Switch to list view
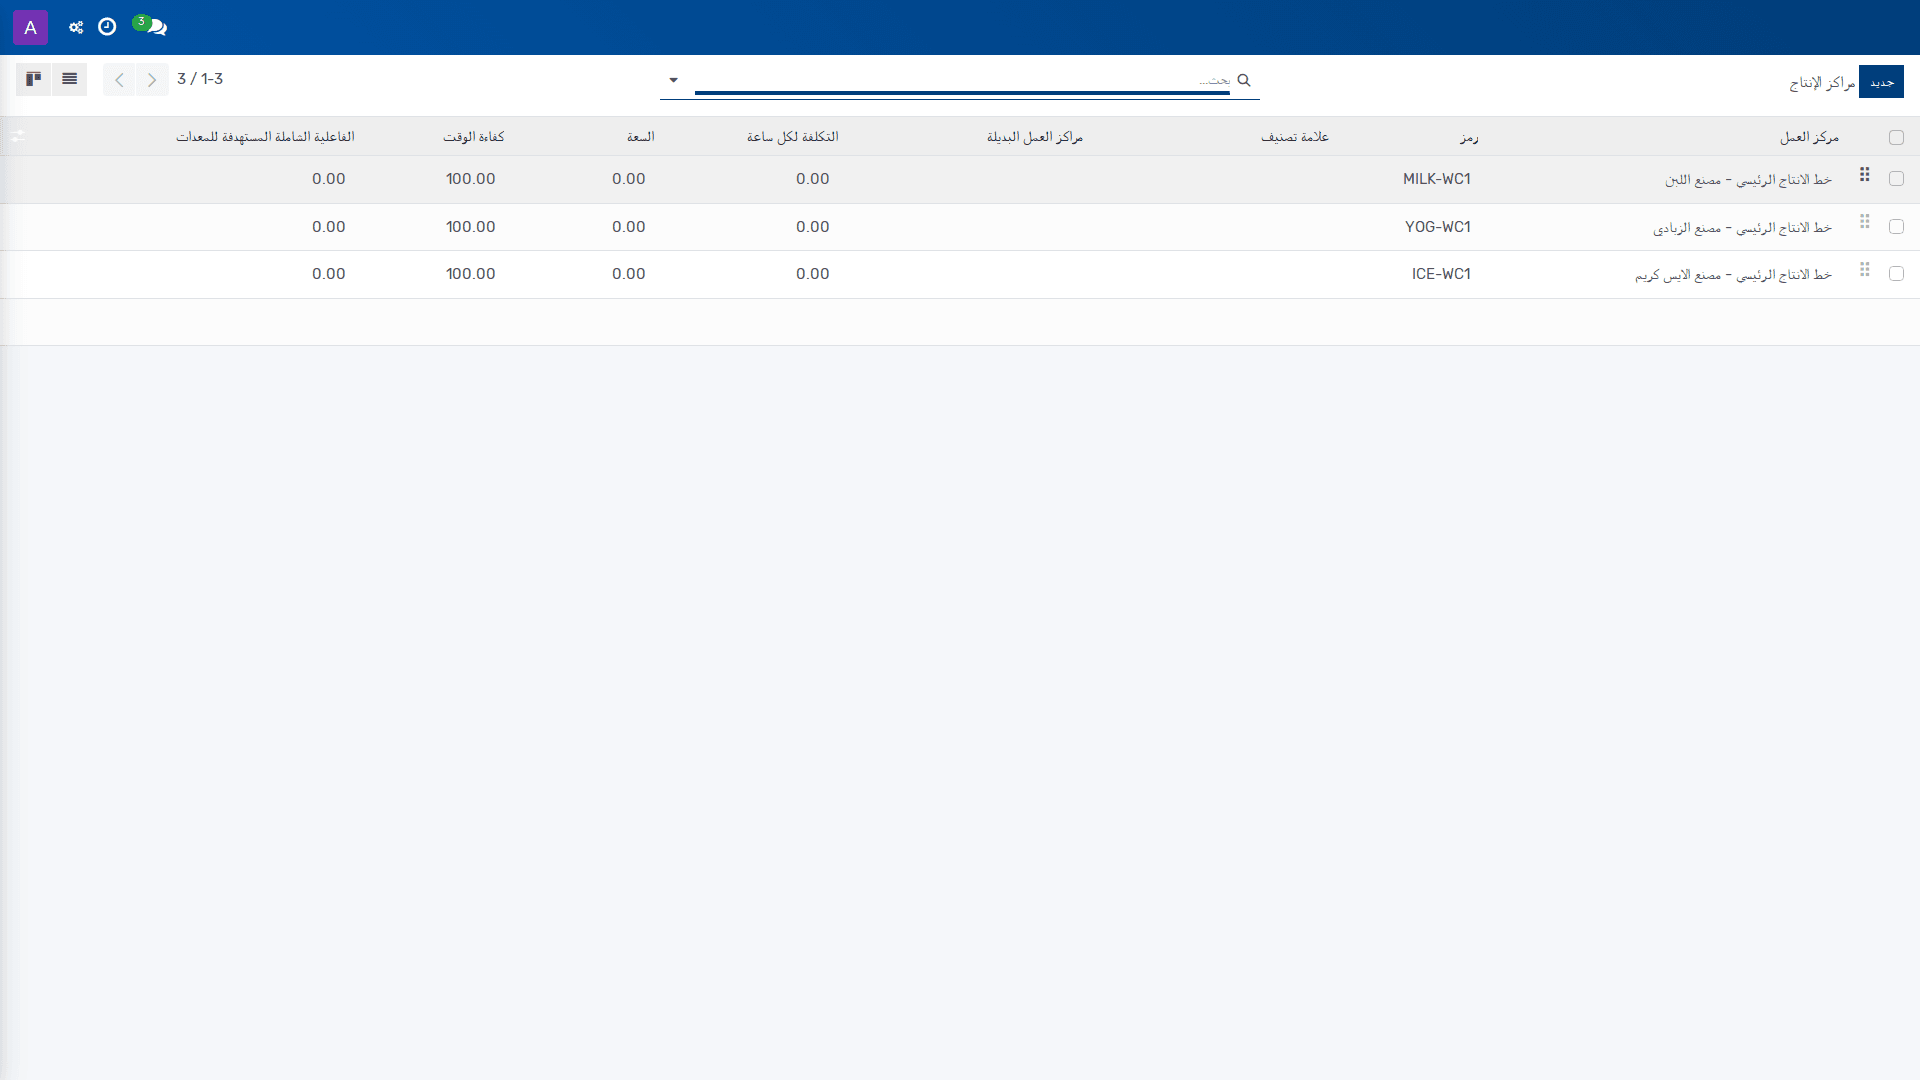The height and width of the screenshot is (1080, 1920). click(x=69, y=79)
